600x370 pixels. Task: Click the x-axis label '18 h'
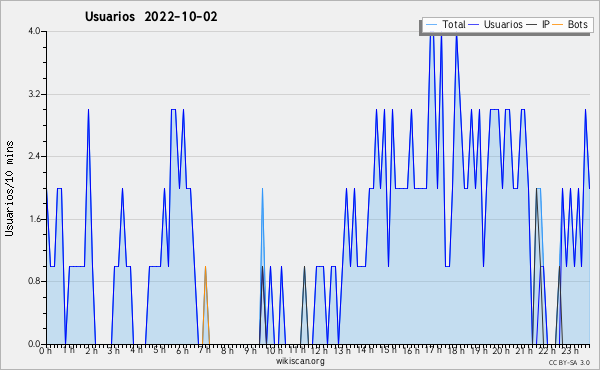click(456, 350)
